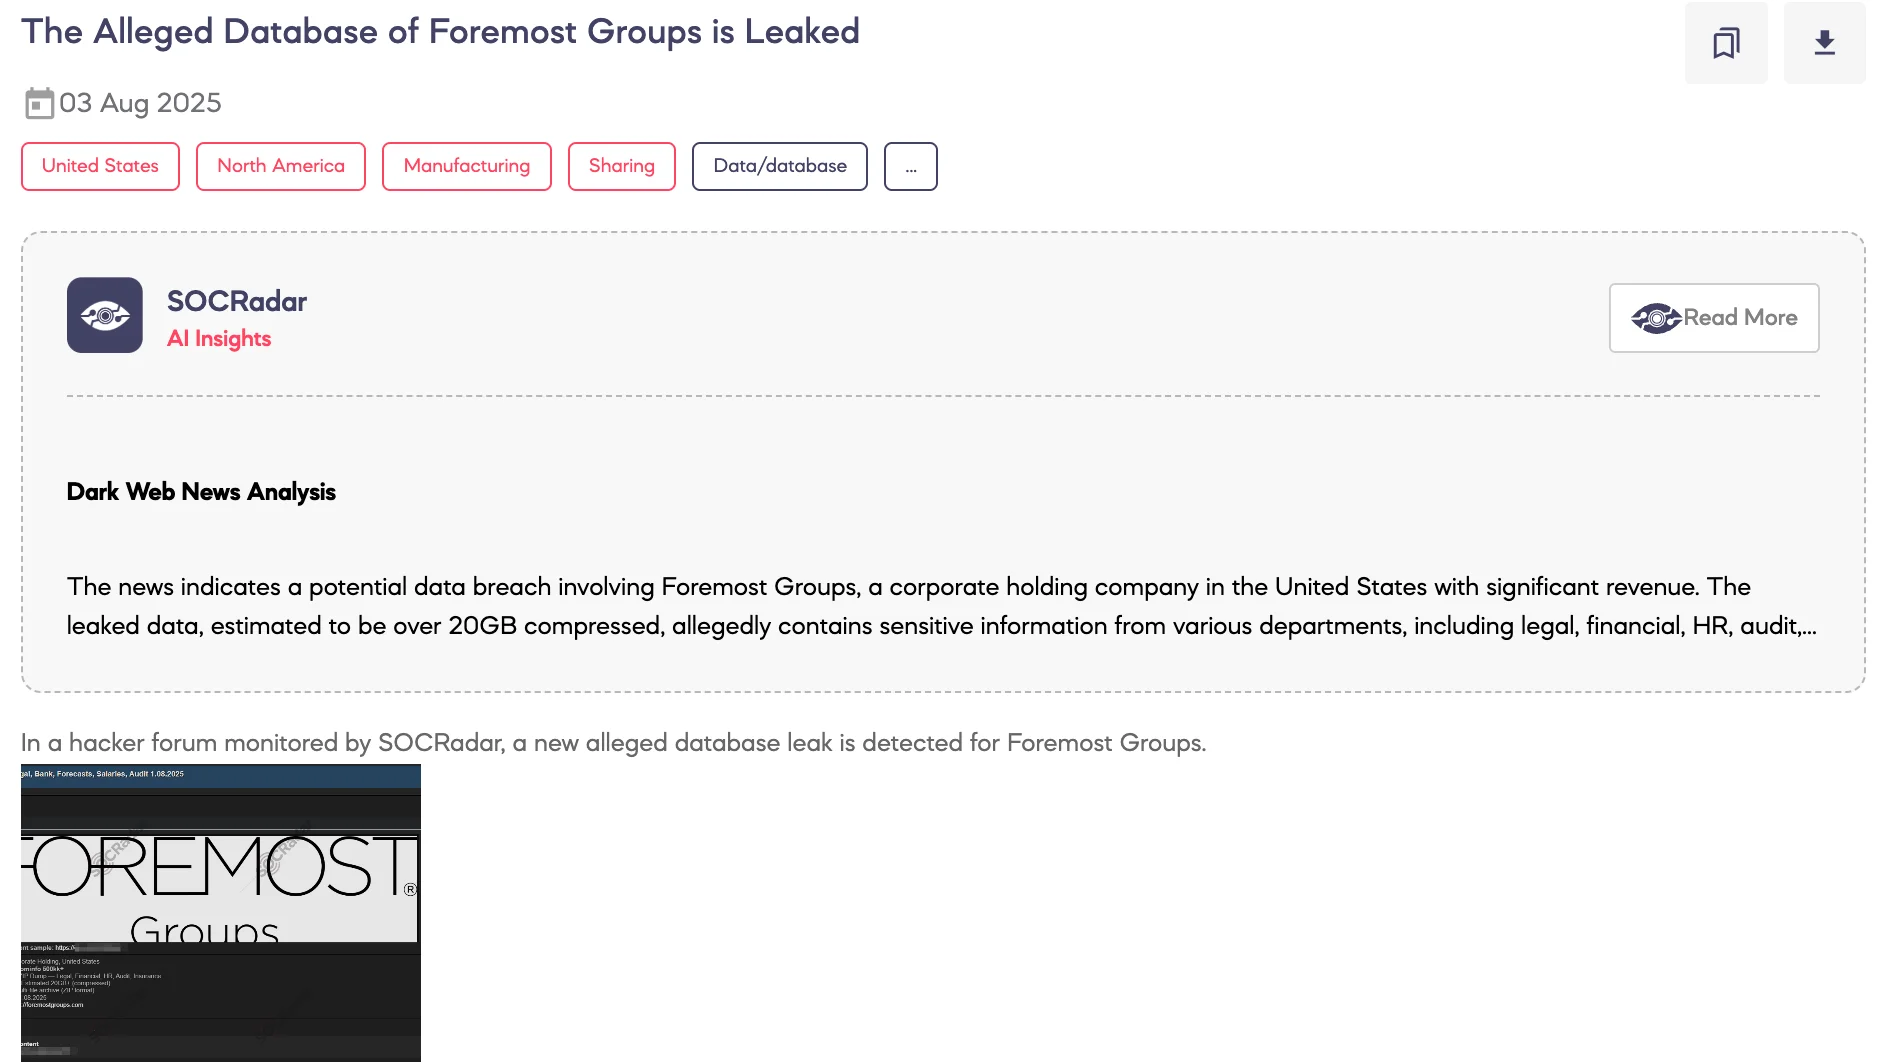Select the Data/database tag

click(779, 166)
